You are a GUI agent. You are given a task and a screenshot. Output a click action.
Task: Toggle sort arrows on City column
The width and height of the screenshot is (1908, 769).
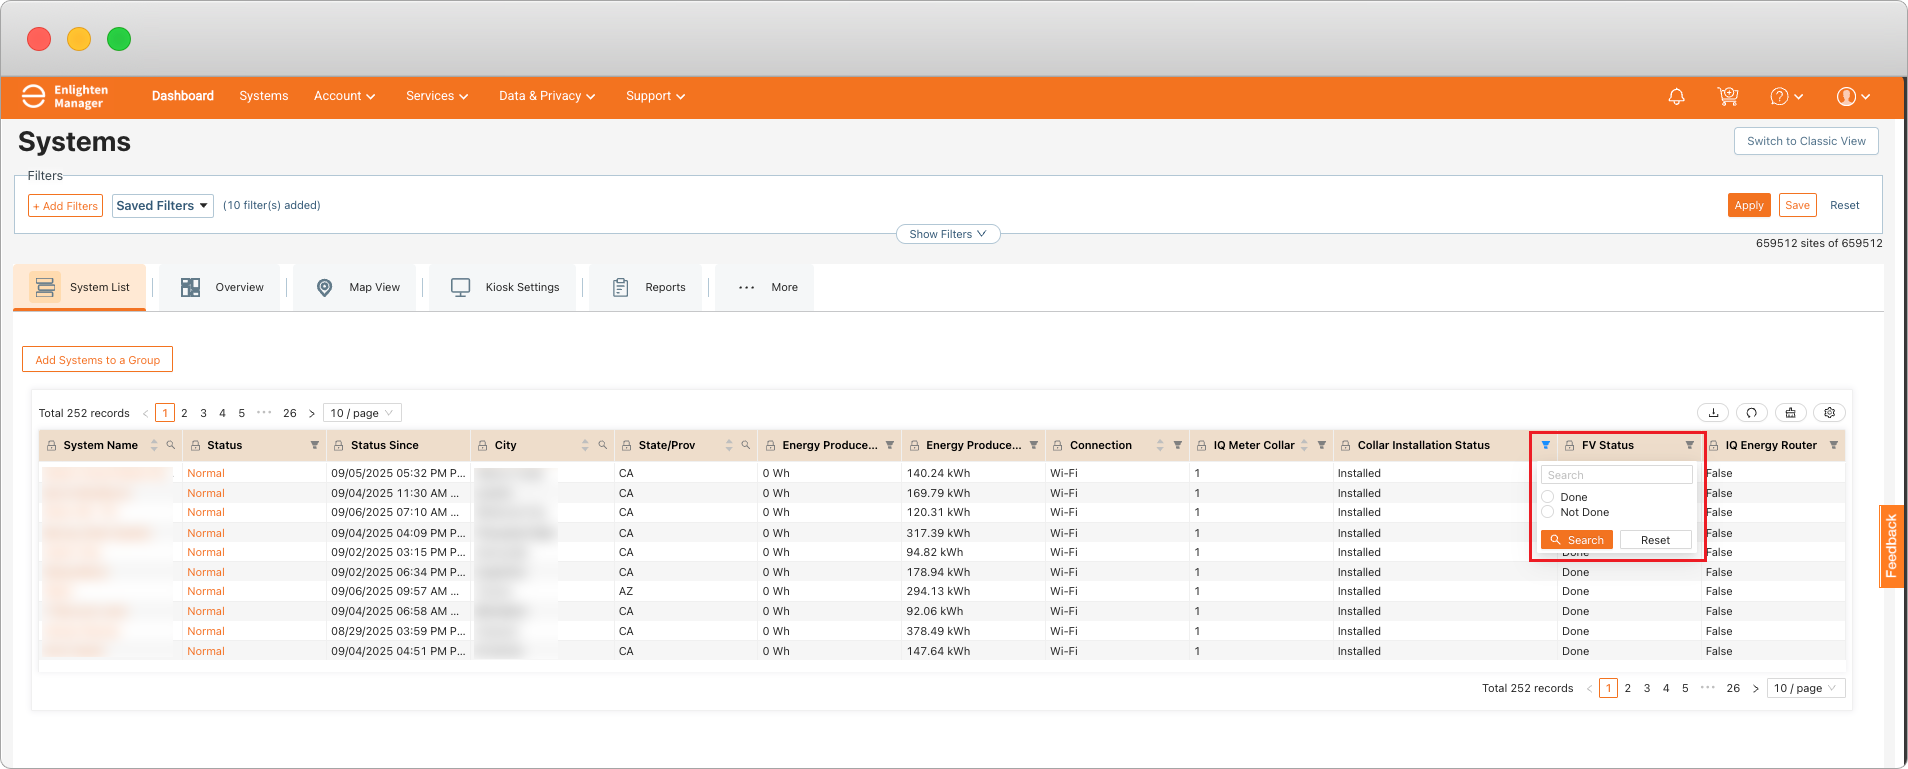(585, 445)
